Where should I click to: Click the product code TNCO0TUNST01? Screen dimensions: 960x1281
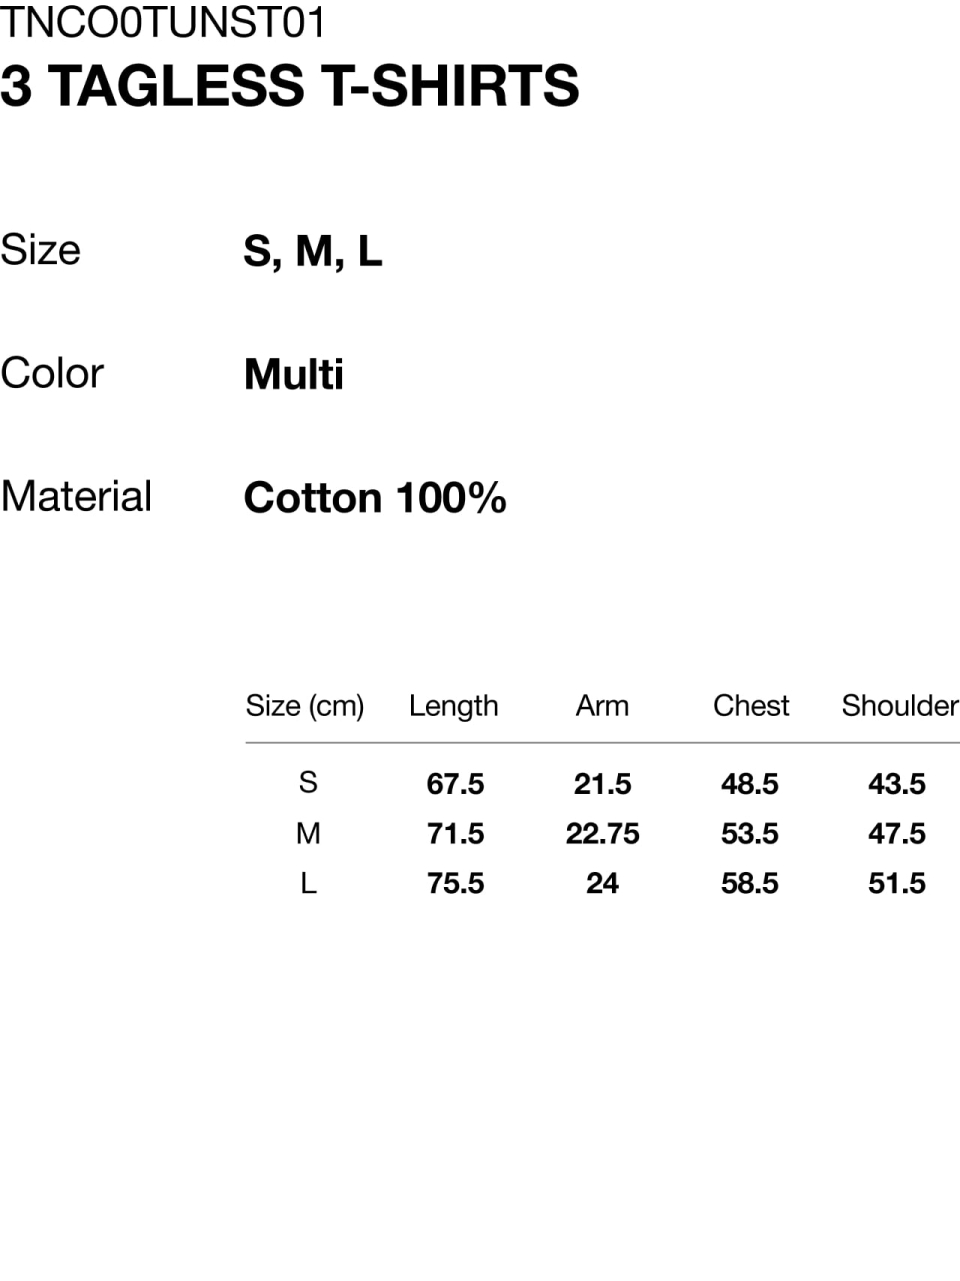click(x=163, y=21)
